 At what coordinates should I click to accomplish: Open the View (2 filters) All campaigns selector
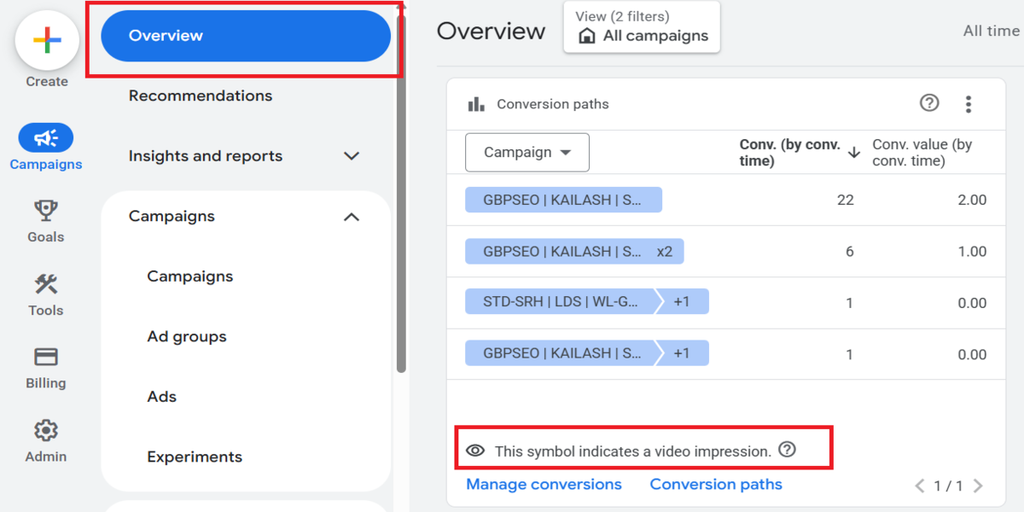(x=641, y=27)
